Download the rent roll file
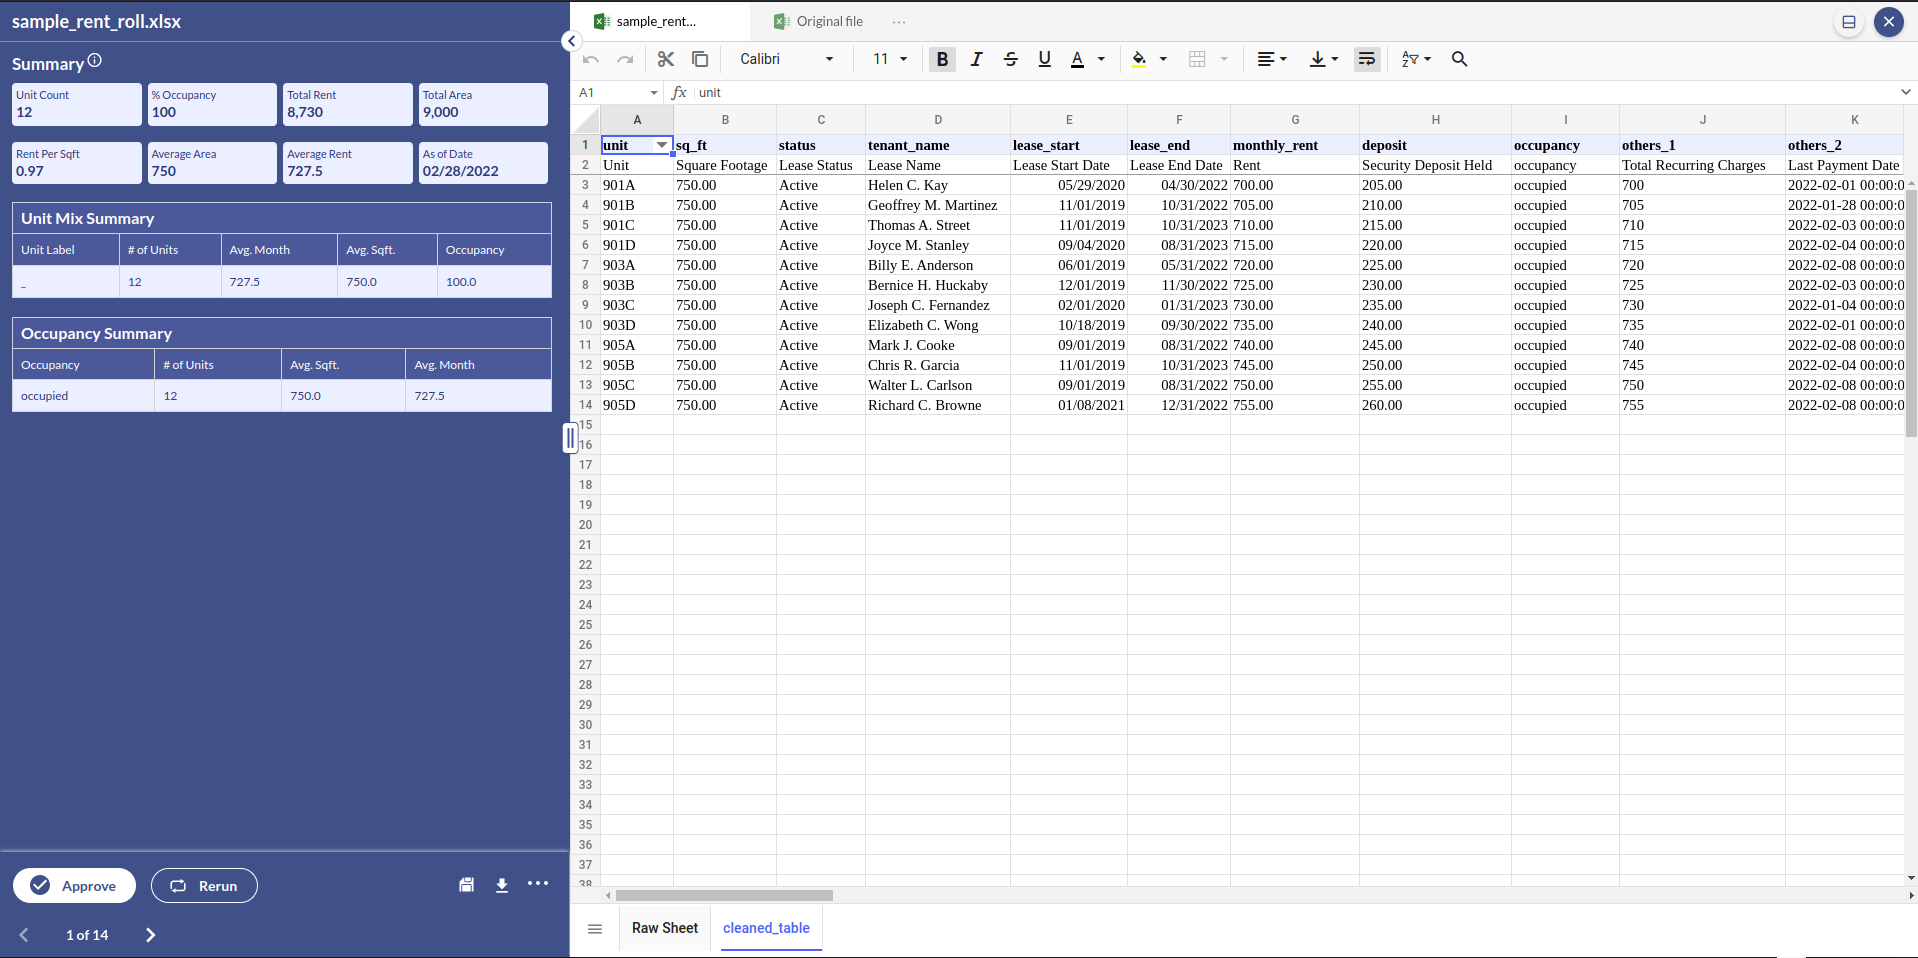The image size is (1918, 958). coord(502,885)
